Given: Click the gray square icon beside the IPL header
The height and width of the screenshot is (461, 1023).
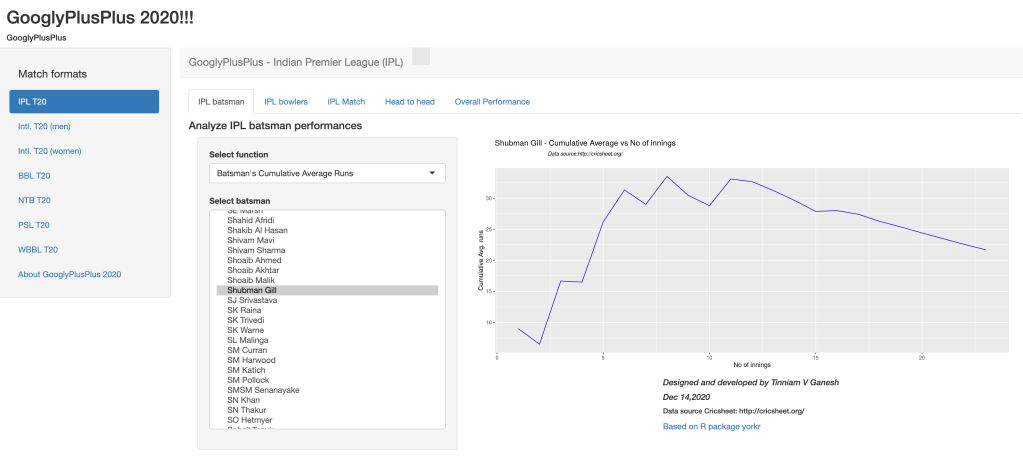Looking at the screenshot, I should 421,57.
